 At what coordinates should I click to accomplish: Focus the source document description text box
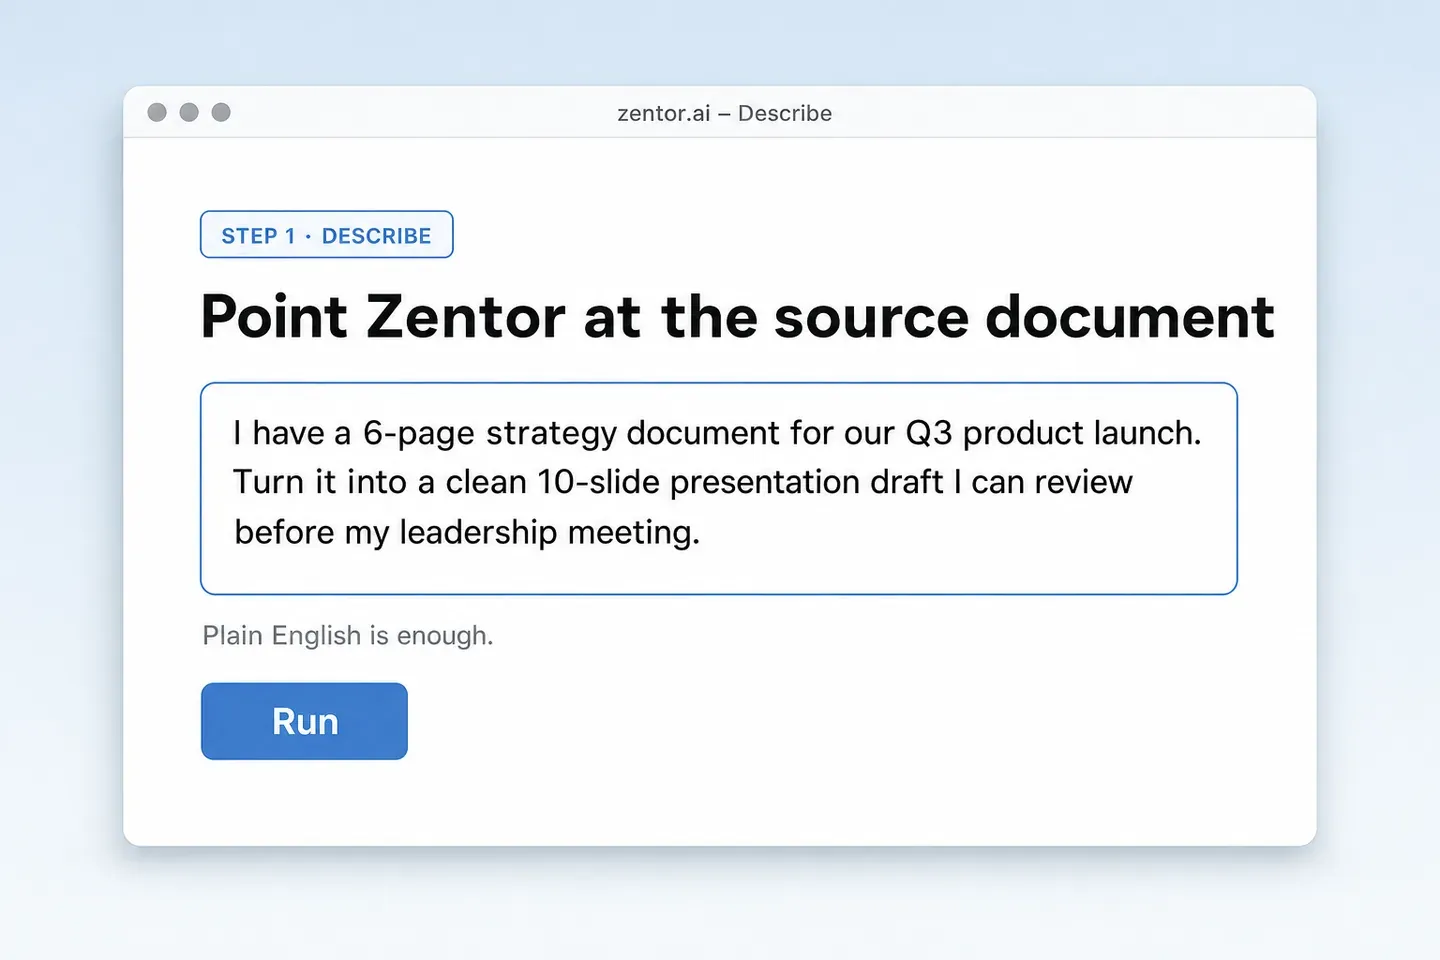click(x=719, y=489)
